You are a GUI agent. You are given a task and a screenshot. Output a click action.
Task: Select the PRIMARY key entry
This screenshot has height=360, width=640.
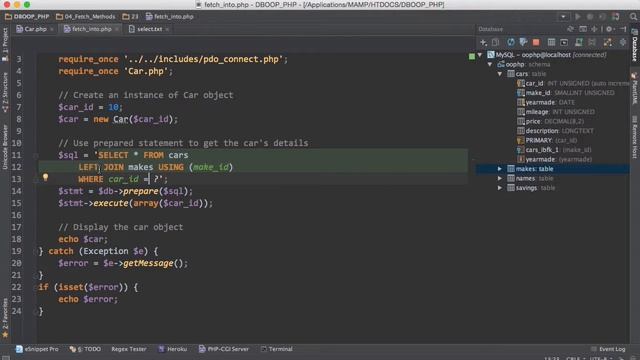(x=547, y=140)
